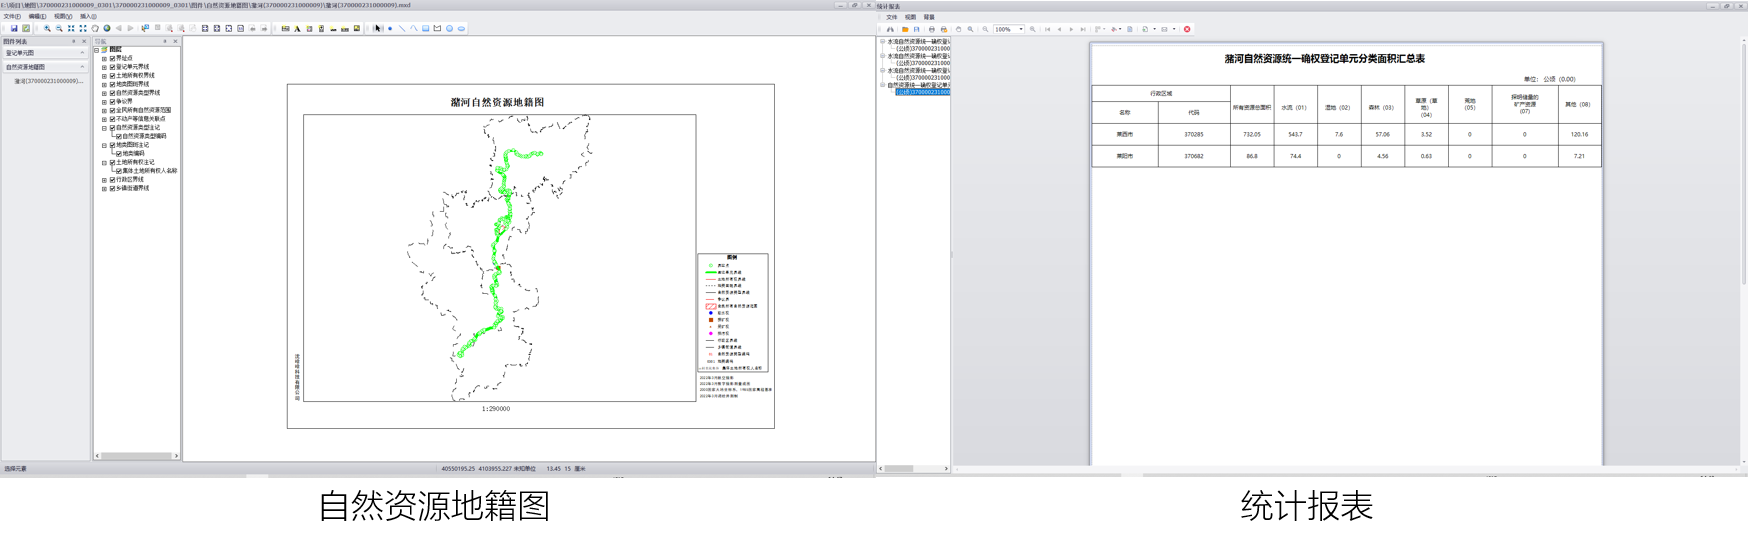Collapse the 登记单元图 panel section
This screenshot has height=545, width=1748.
pos(82,53)
